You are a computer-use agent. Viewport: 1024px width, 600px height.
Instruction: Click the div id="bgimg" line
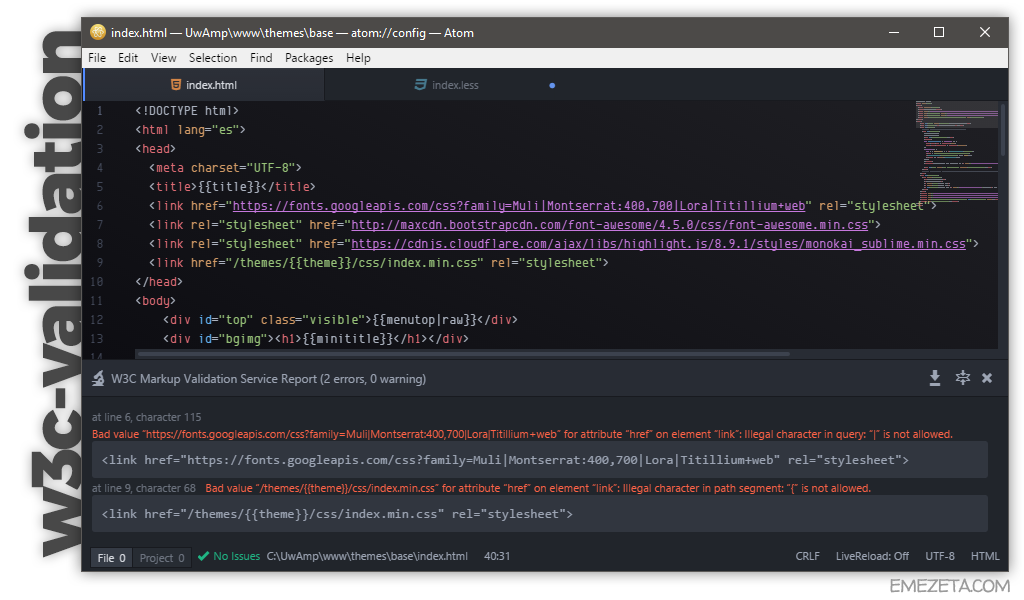[x=315, y=338]
